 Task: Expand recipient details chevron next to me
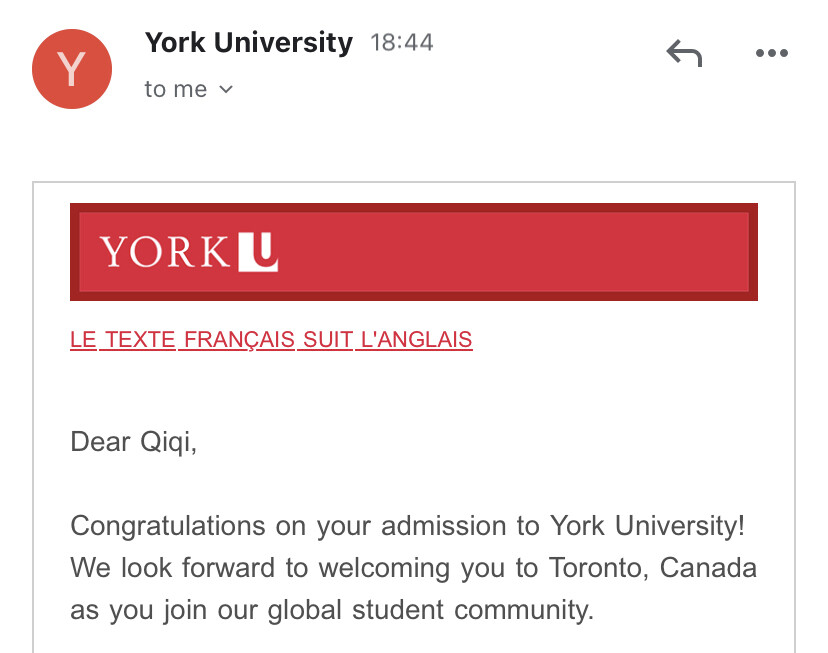pyautogui.click(x=226, y=89)
